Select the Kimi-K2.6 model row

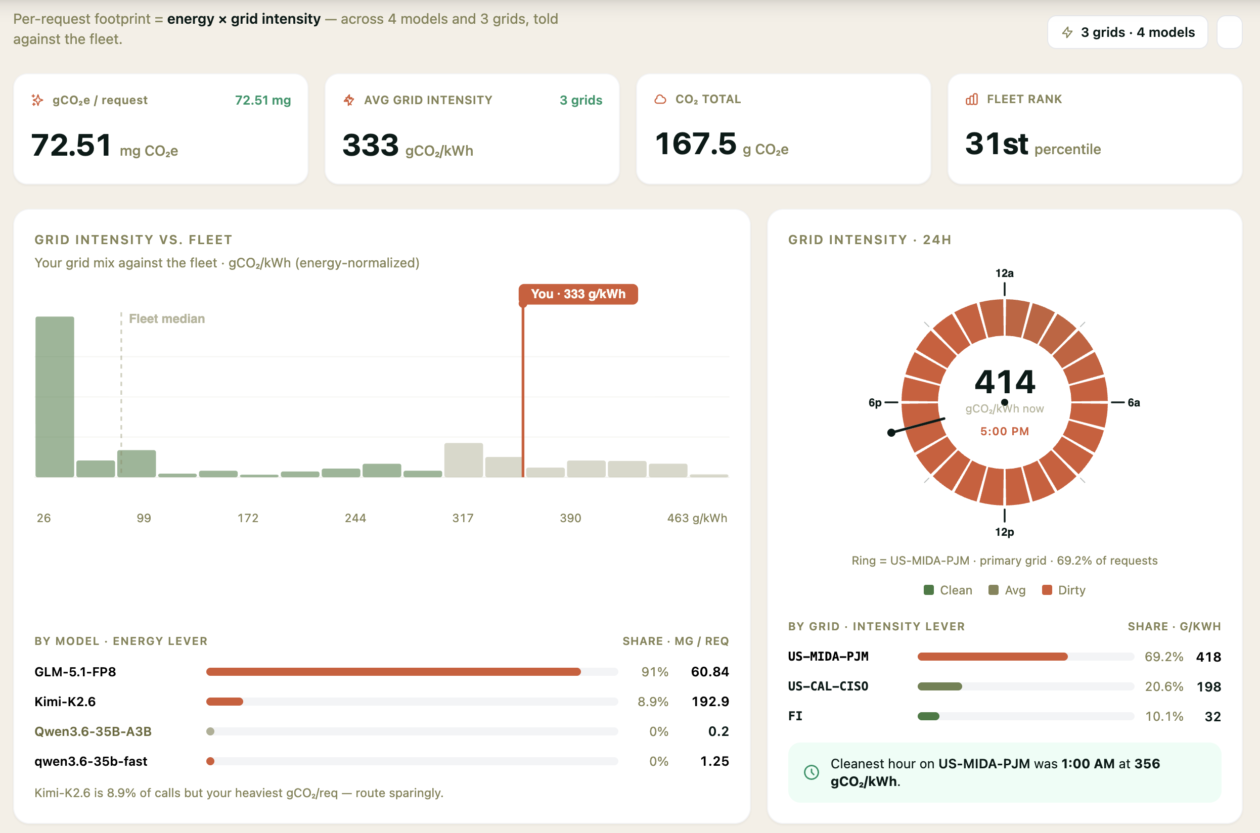(x=382, y=702)
